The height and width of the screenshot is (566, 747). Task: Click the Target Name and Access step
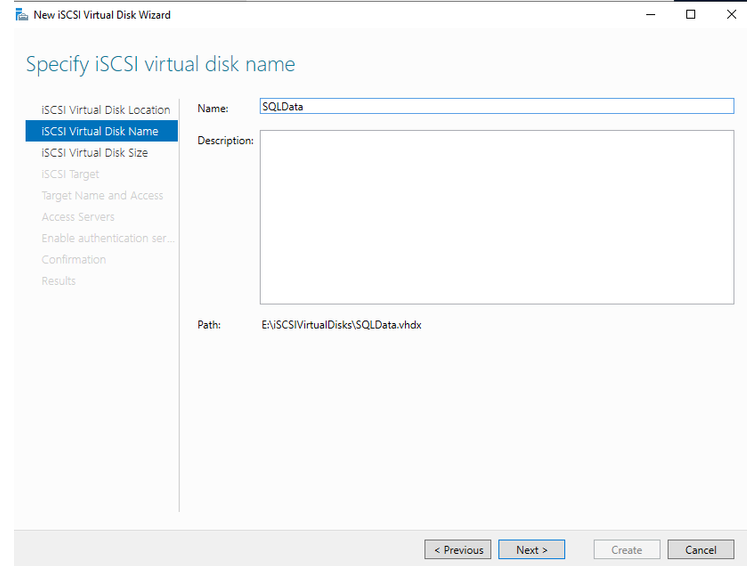tap(102, 196)
